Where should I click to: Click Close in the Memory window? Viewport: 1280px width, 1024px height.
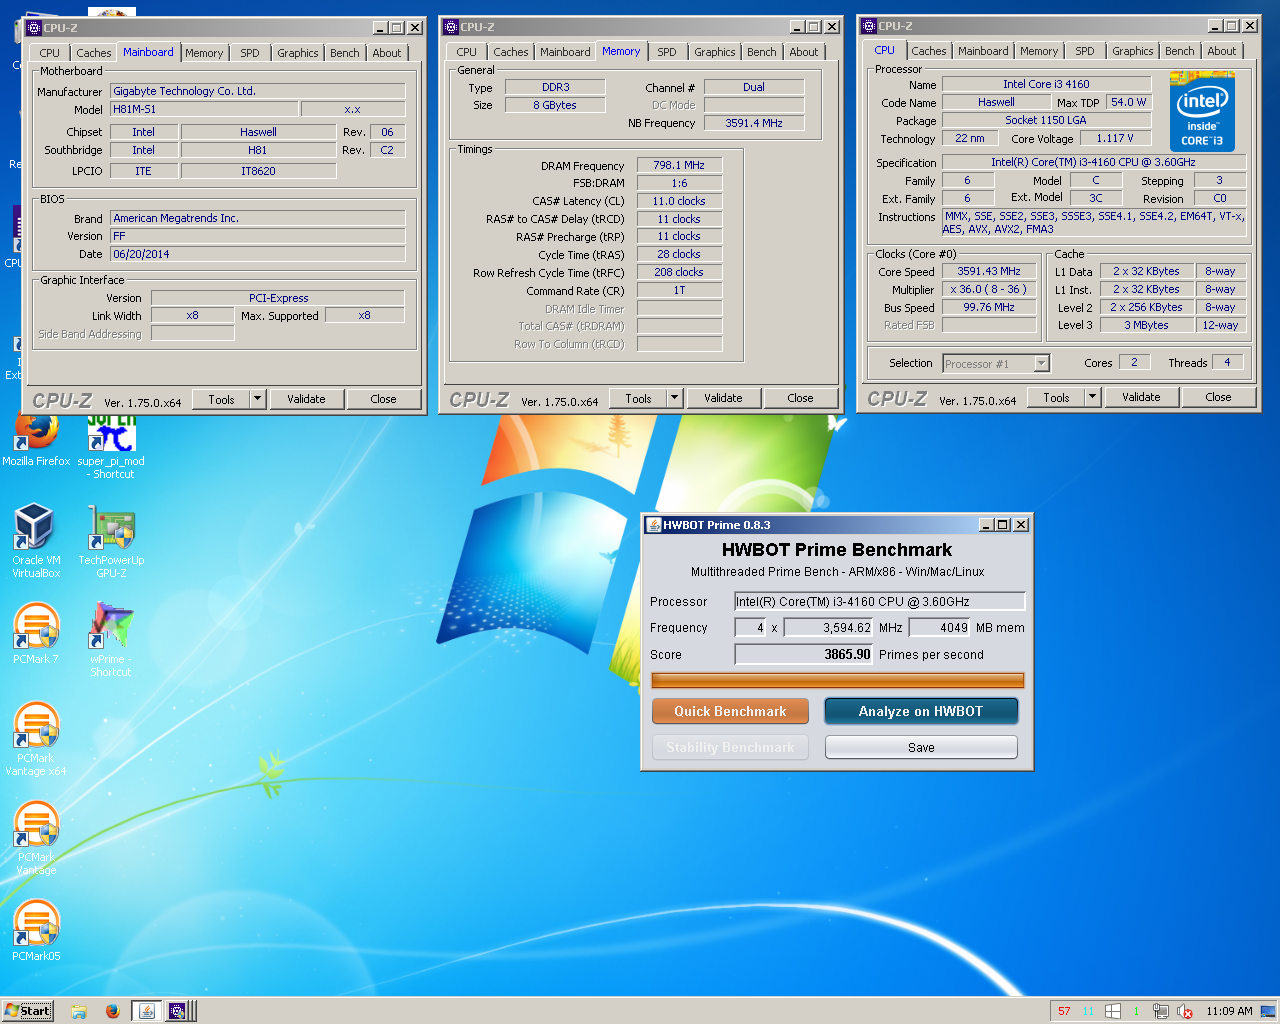pos(800,398)
